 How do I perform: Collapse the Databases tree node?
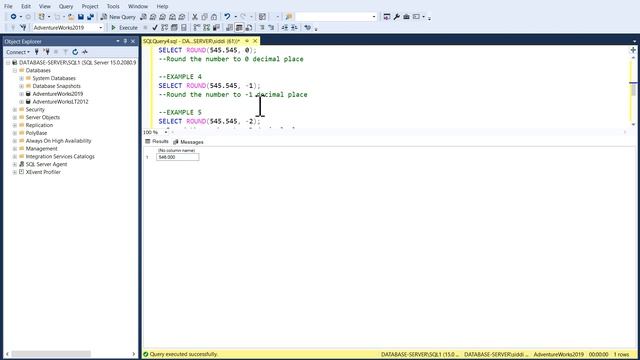point(15,71)
